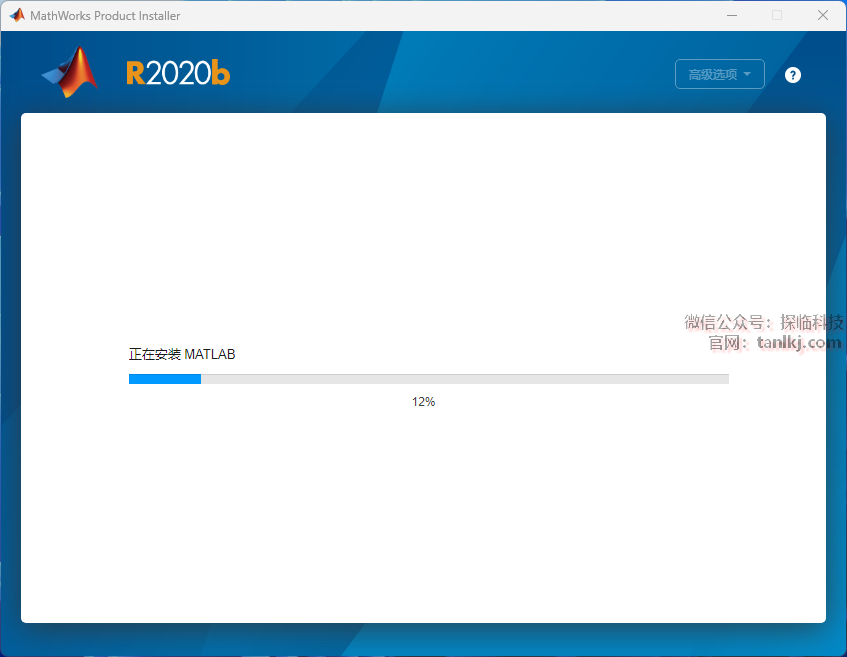Click the MathWorks Product Installer title text
The width and height of the screenshot is (847, 657).
[x=105, y=16]
